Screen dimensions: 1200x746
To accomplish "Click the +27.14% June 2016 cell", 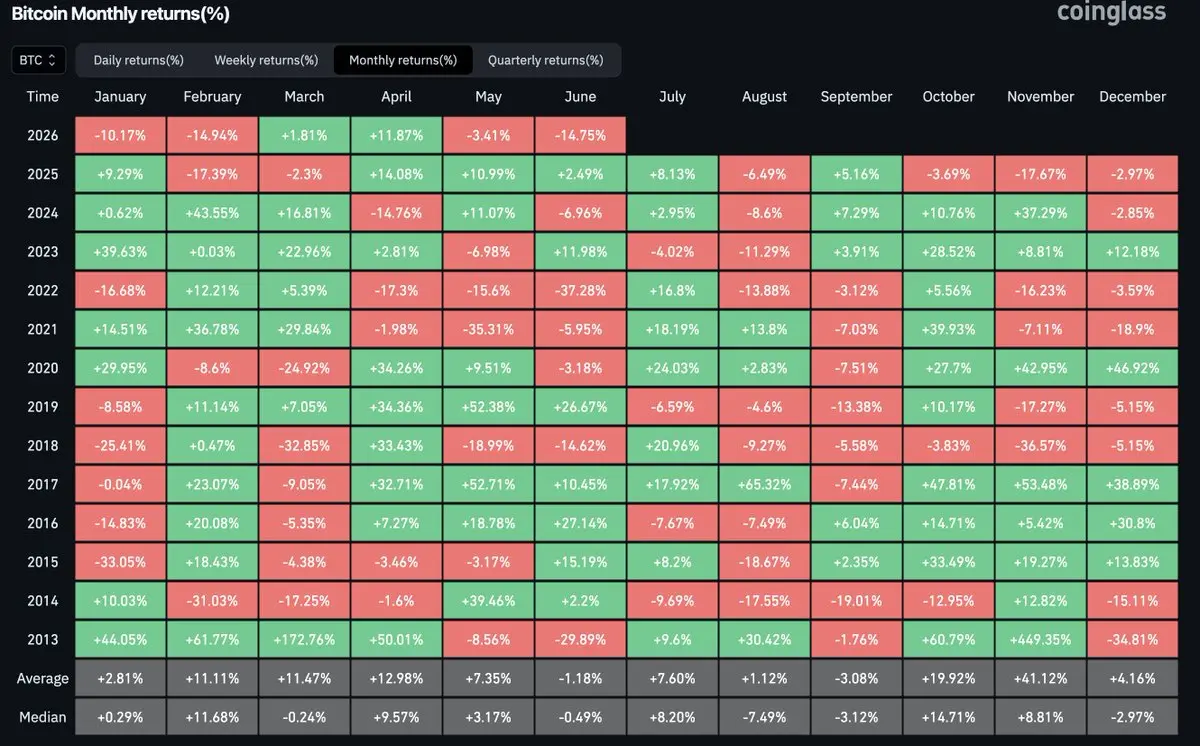I will pyautogui.click(x=580, y=523).
